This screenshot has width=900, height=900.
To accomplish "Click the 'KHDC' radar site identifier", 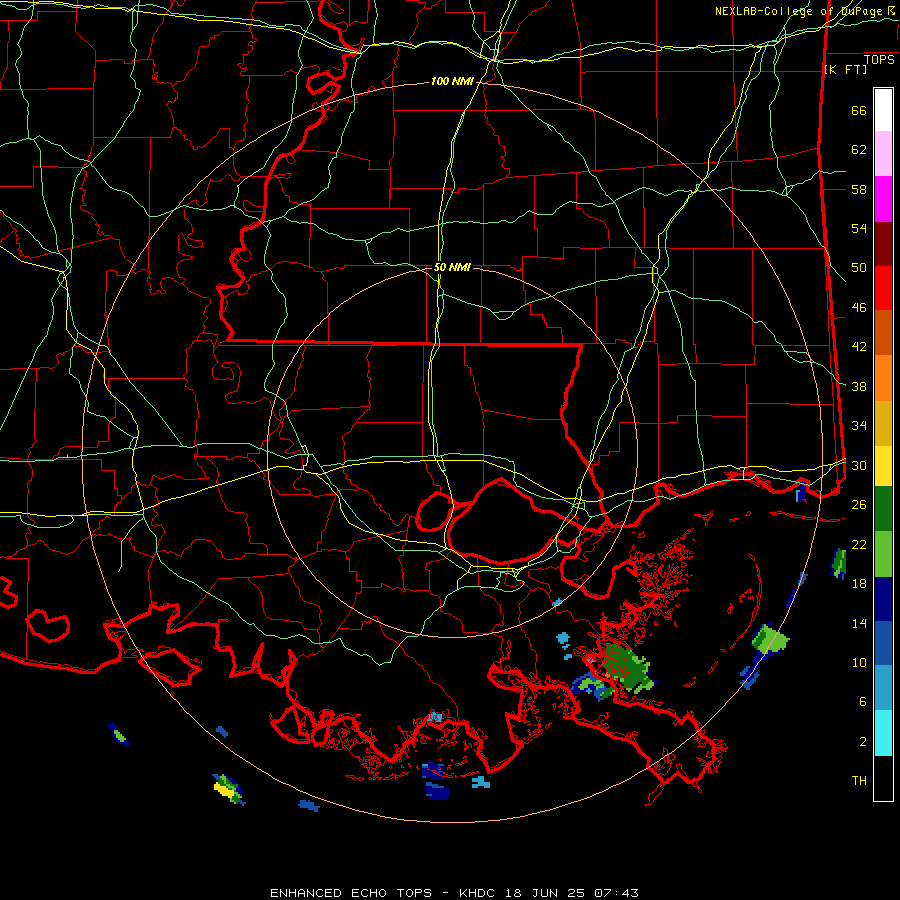I will pyautogui.click(x=479, y=893).
